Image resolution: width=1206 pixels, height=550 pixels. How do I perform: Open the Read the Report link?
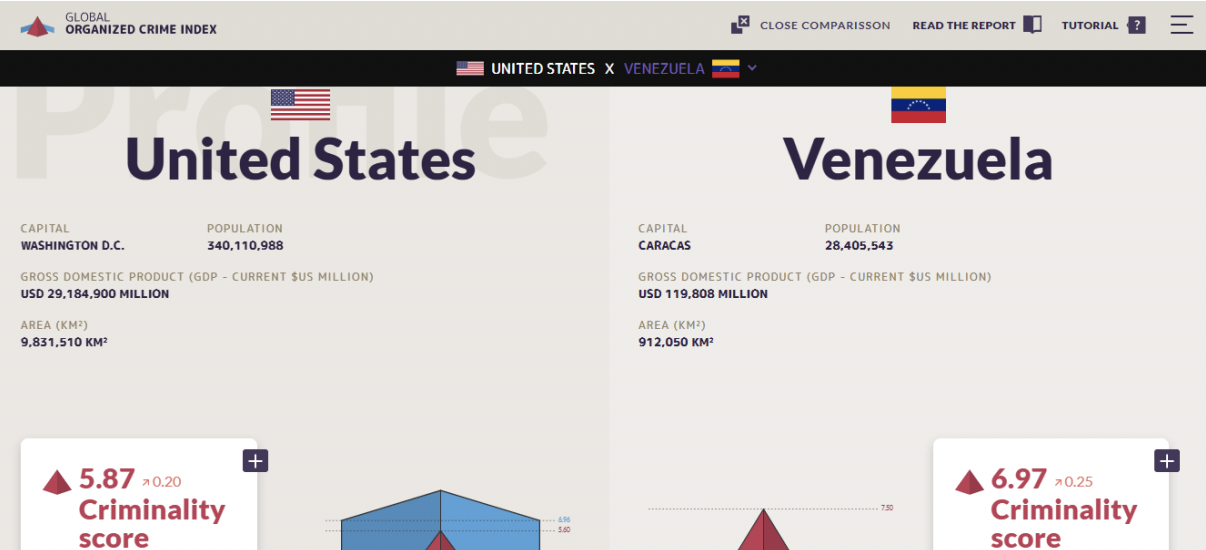pyautogui.click(x=963, y=26)
